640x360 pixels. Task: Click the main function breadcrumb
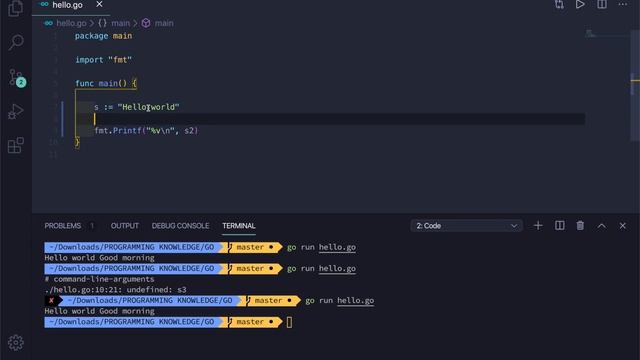tap(158, 23)
